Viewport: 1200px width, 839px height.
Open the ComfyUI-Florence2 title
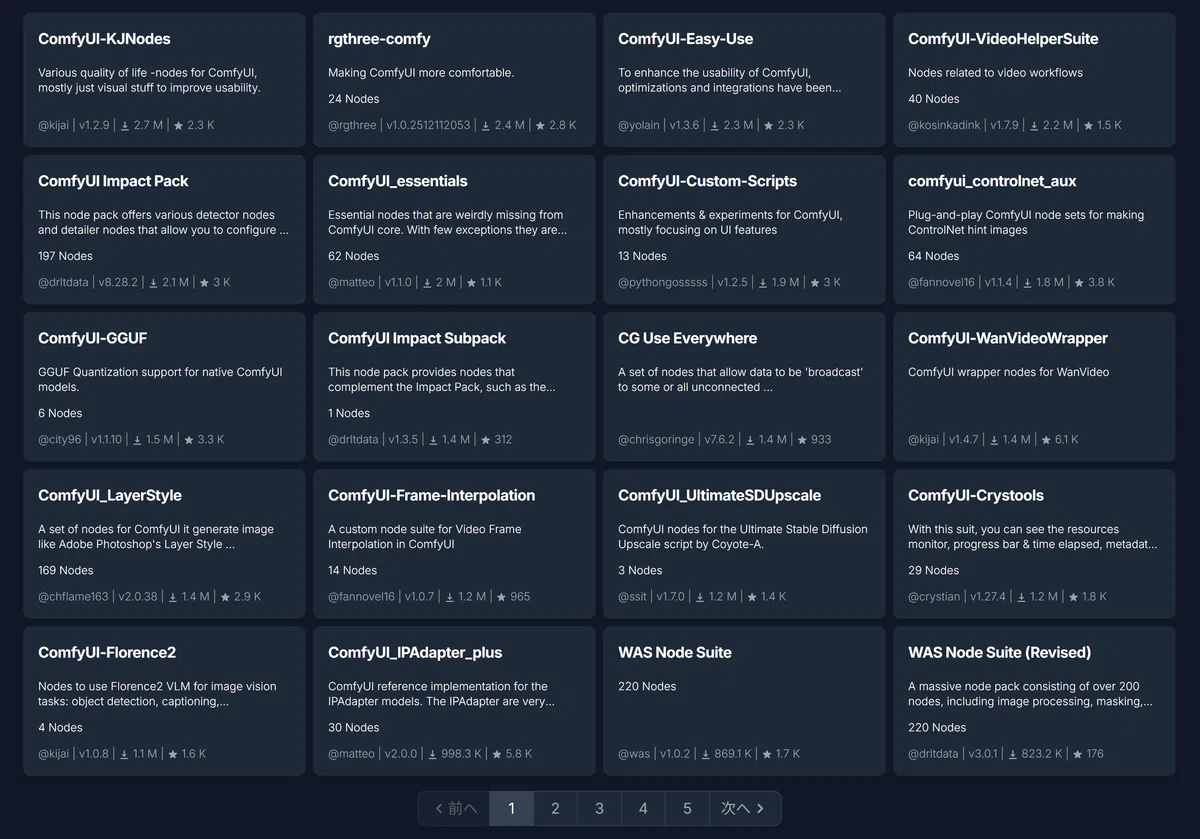107,652
